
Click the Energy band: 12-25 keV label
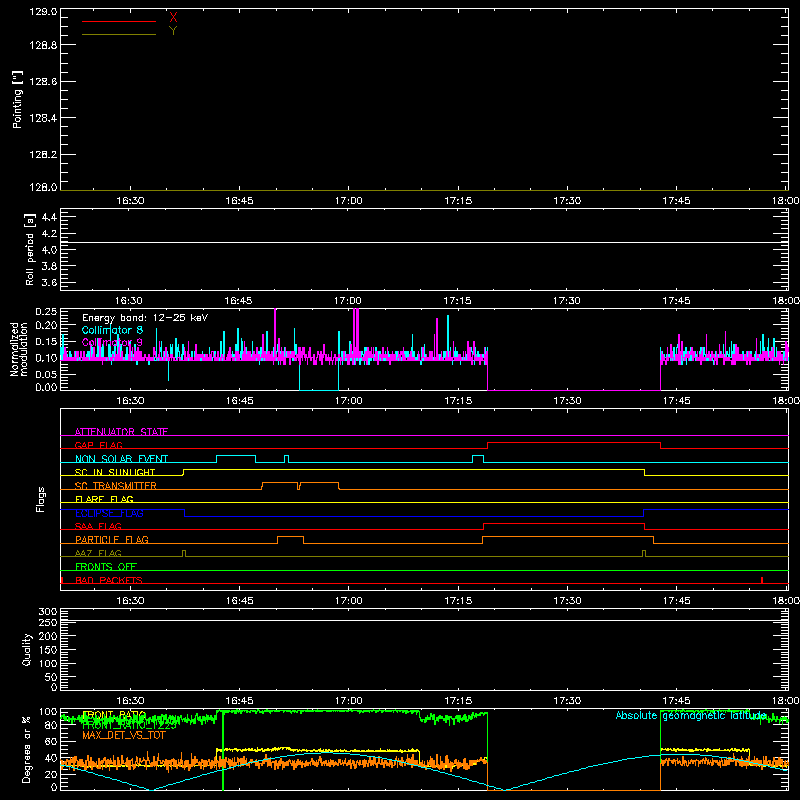(145, 318)
